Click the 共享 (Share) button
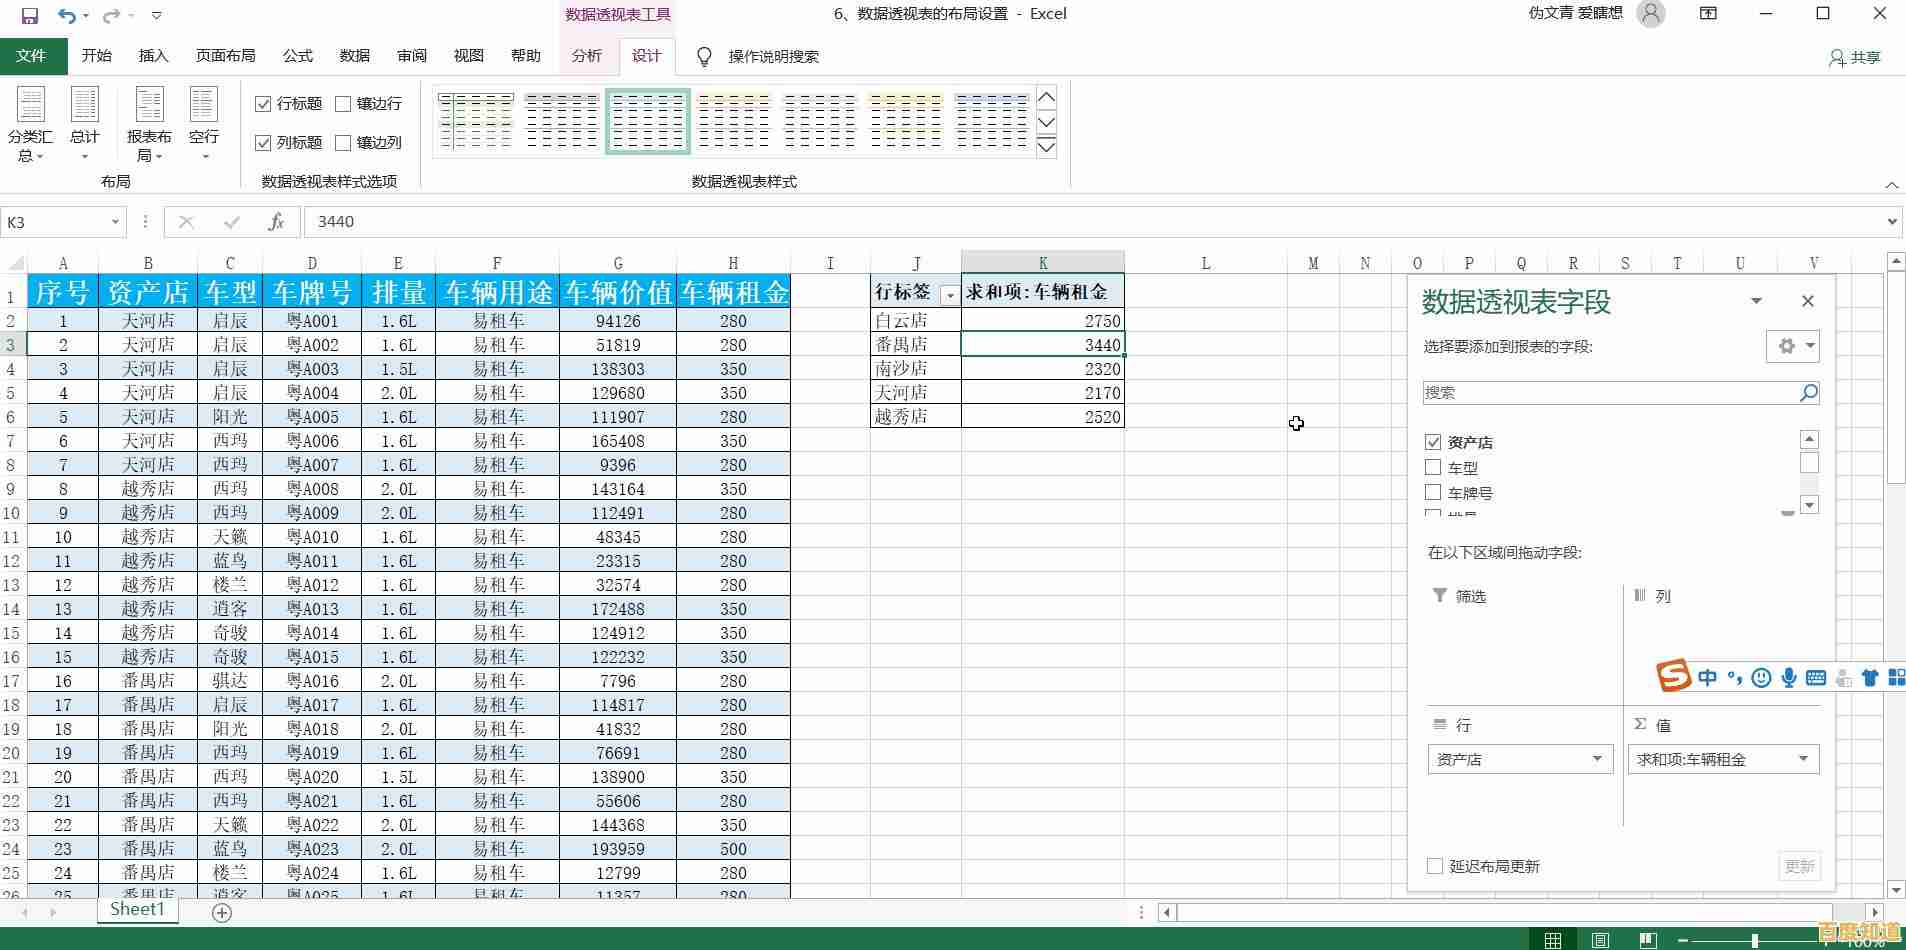The width and height of the screenshot is (1906, 950). 1855,57
